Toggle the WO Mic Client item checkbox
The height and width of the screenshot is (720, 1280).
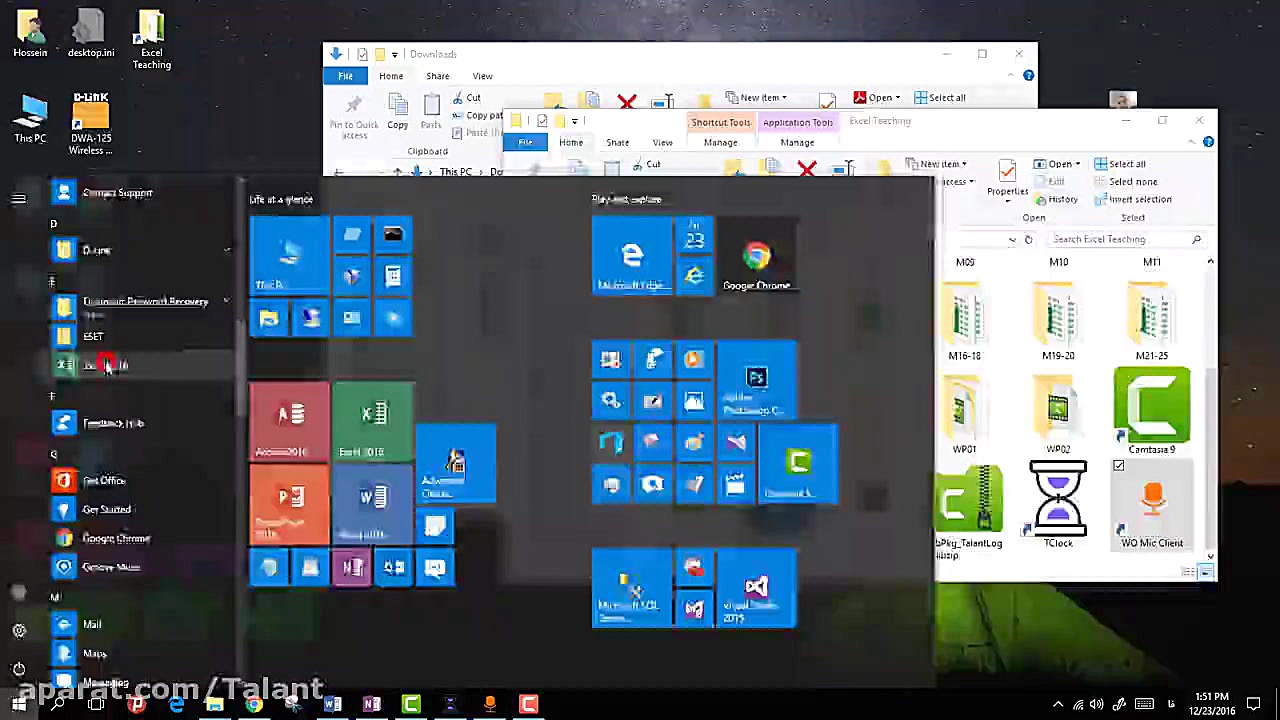point(1118,466)
